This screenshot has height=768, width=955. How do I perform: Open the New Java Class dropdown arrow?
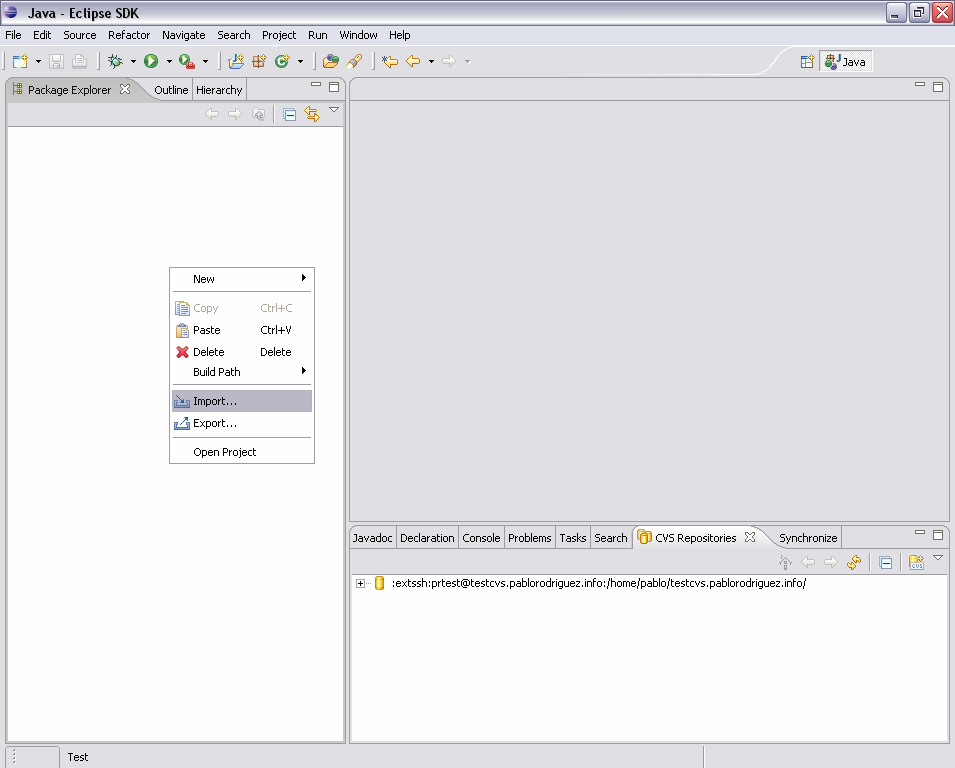300,62
